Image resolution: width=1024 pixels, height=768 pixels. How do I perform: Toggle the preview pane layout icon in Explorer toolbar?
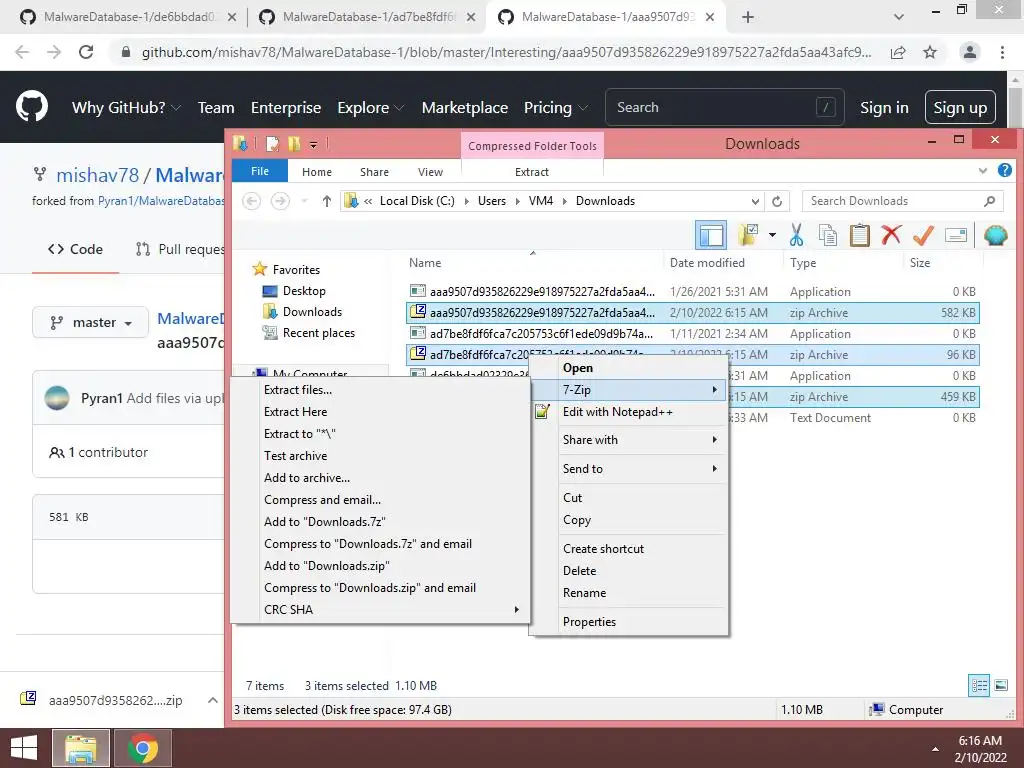711,235
